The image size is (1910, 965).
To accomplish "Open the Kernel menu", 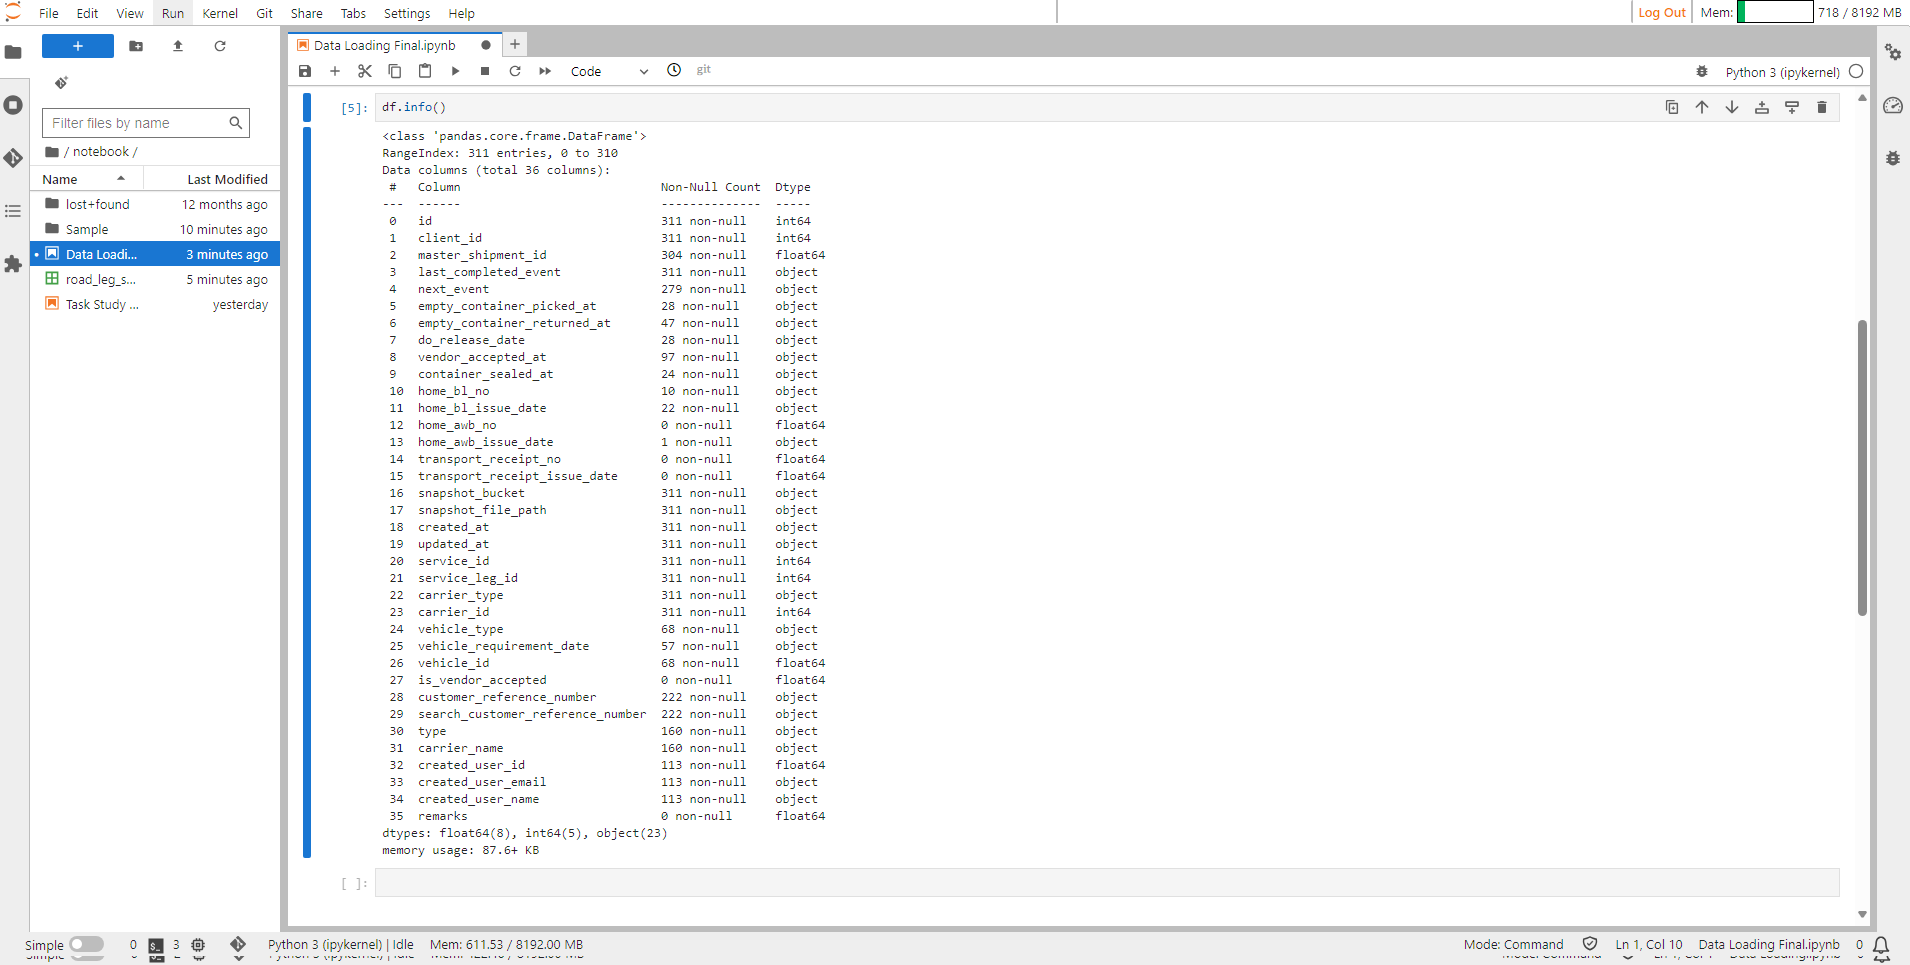I will (x=220, y=13).
